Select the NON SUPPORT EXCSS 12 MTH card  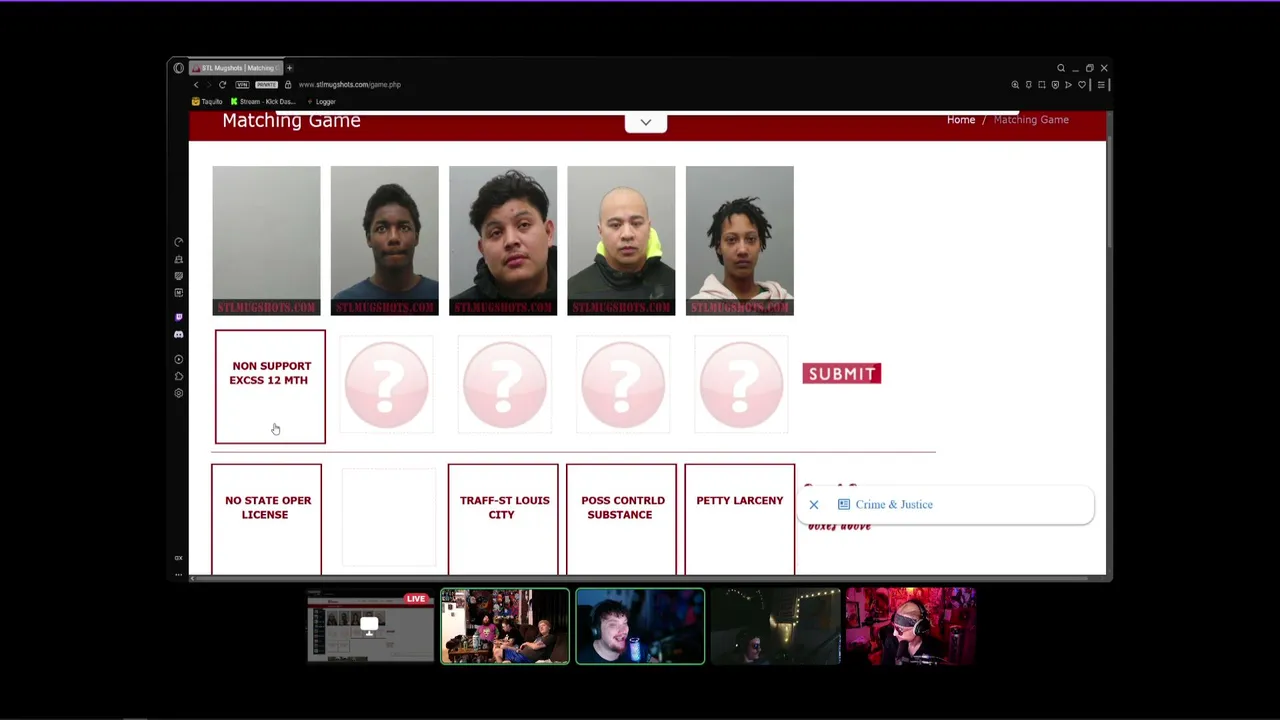tap(270, 386)
